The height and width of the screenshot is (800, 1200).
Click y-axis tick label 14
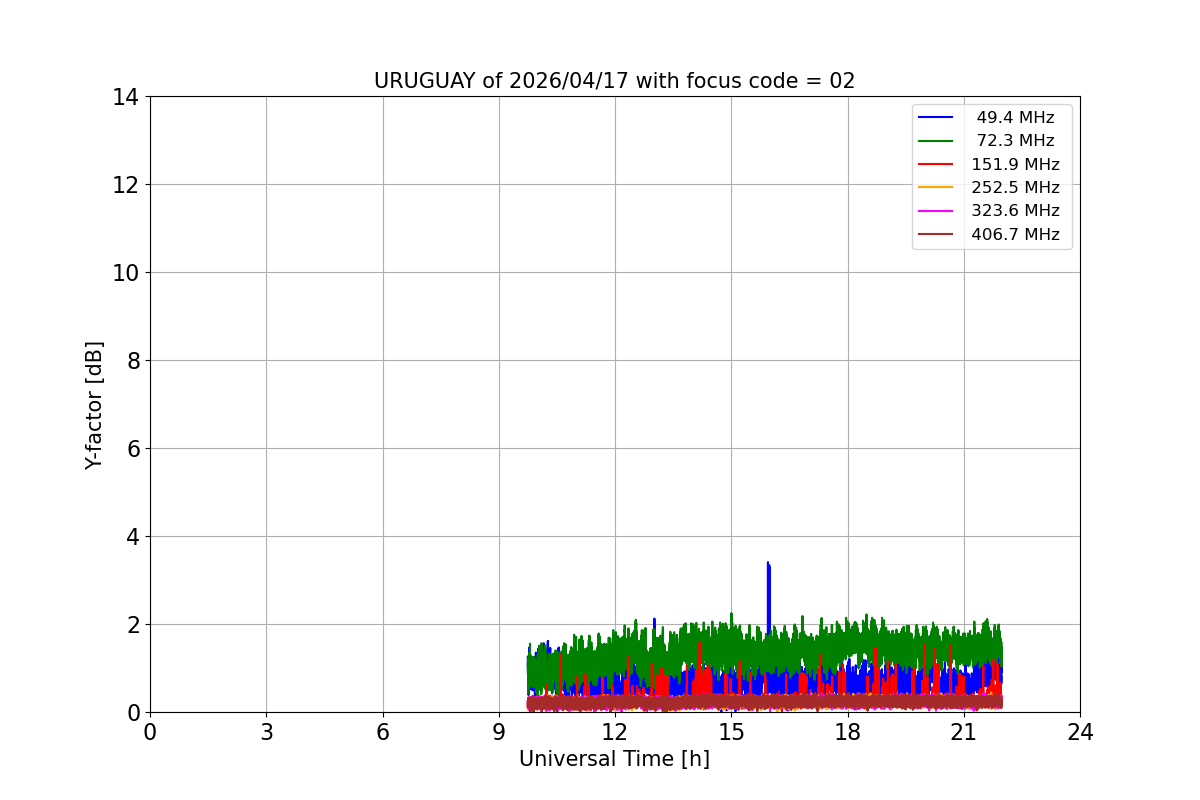coord(125,97)
